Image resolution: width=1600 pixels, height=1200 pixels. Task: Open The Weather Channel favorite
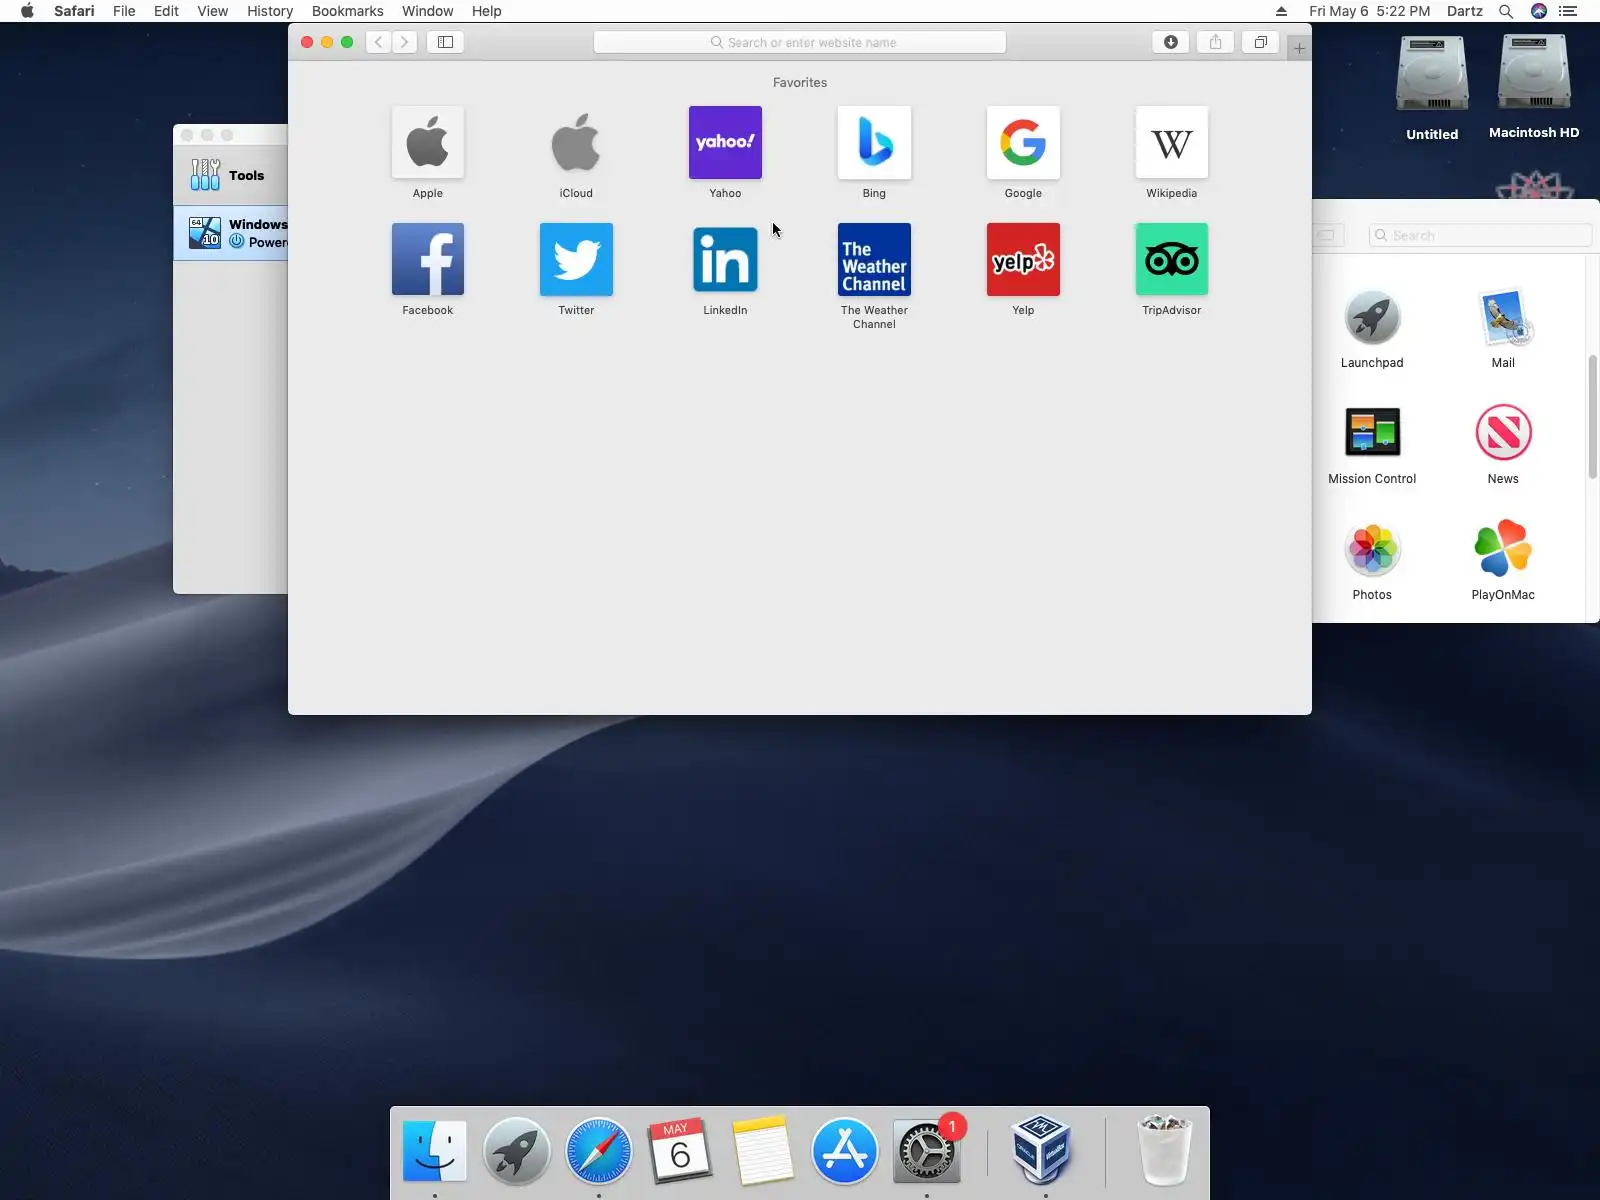pyautogui.click(x=874, y=260)
